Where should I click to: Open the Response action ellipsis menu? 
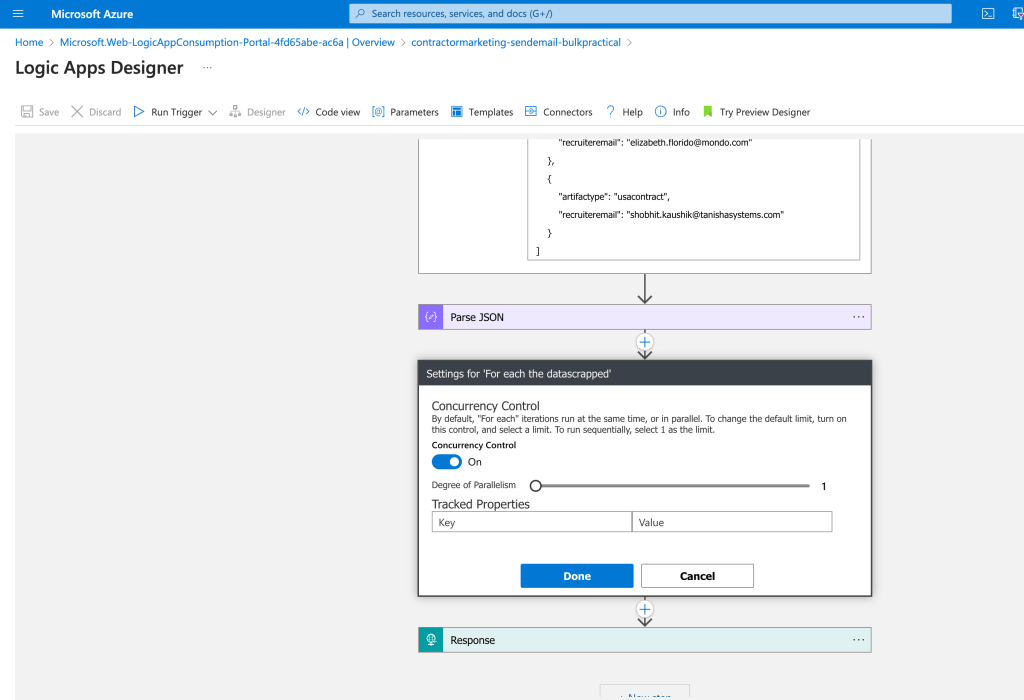coord(858,640)
